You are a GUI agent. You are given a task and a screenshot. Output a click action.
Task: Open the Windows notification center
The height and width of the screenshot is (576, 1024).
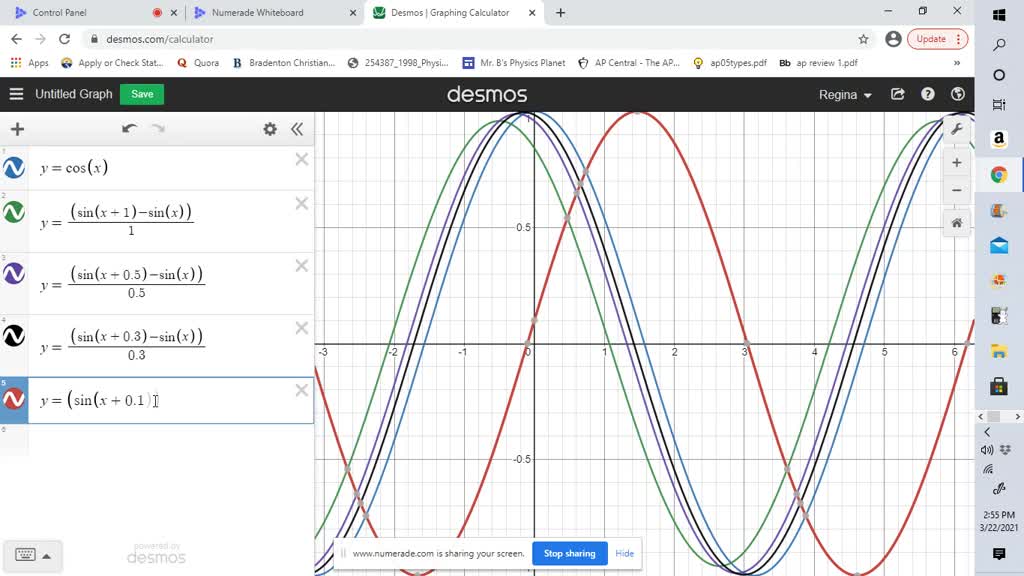[999, 554]
